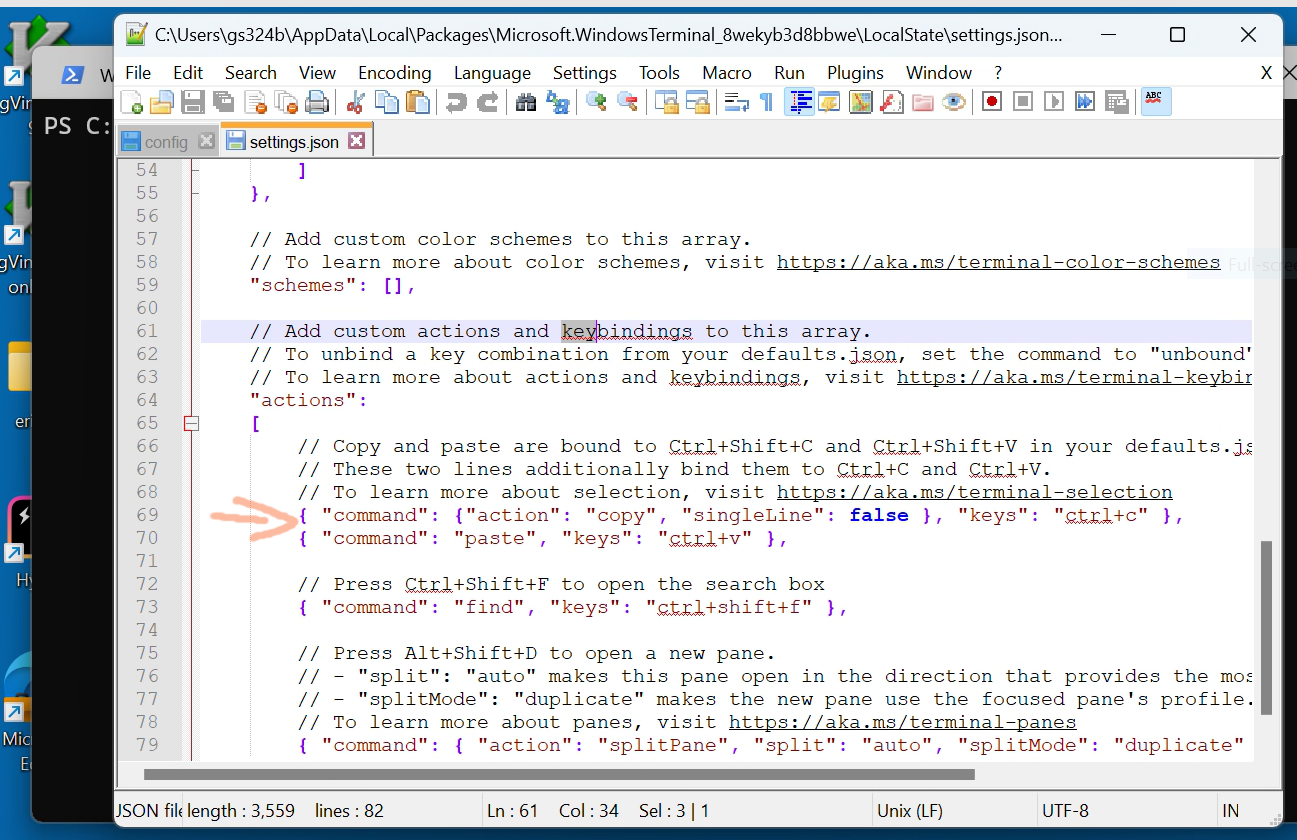Image resolution: width=1297 pixels, height=840 pixels.
Task: Run macro multiple times with the fast-forward icon
Action: coord(1084,102)
